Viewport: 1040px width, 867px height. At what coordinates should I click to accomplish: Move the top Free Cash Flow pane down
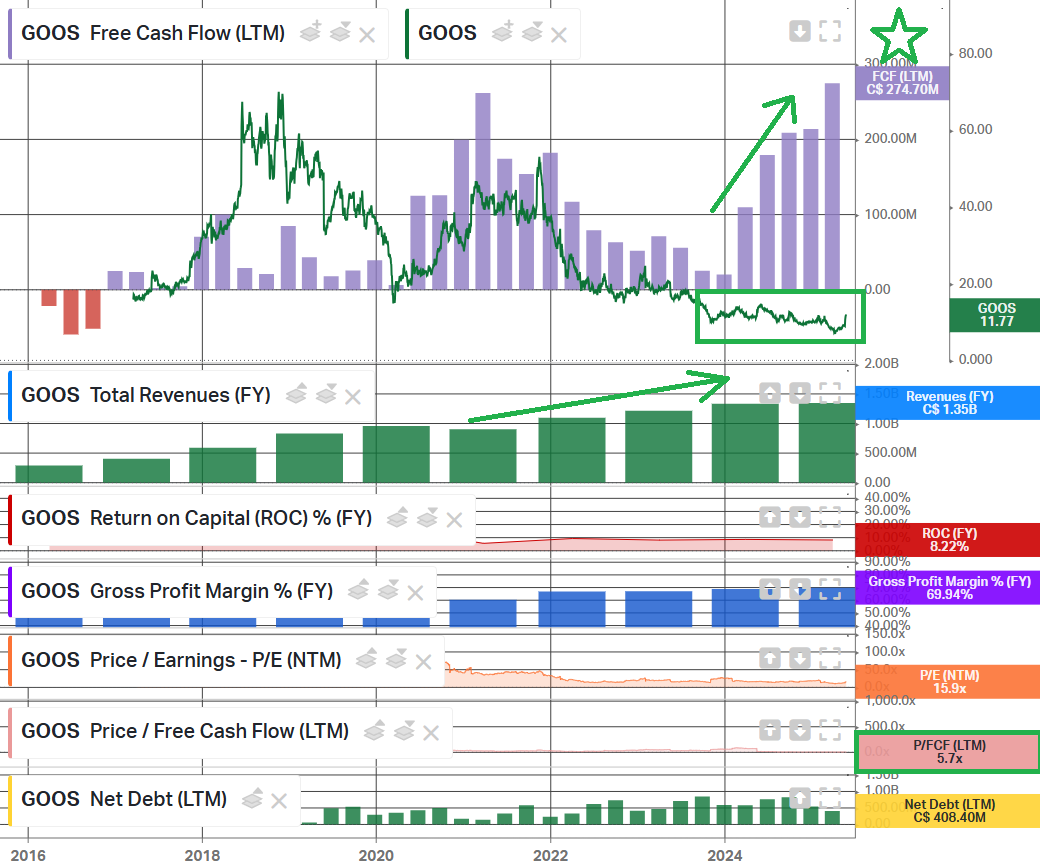(800, 31)
